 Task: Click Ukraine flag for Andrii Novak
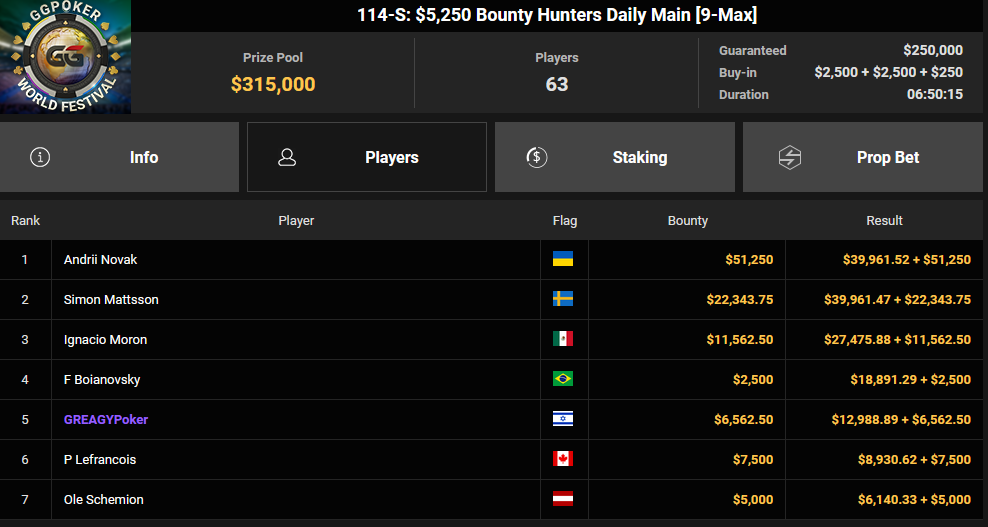[x=563, y=259]
